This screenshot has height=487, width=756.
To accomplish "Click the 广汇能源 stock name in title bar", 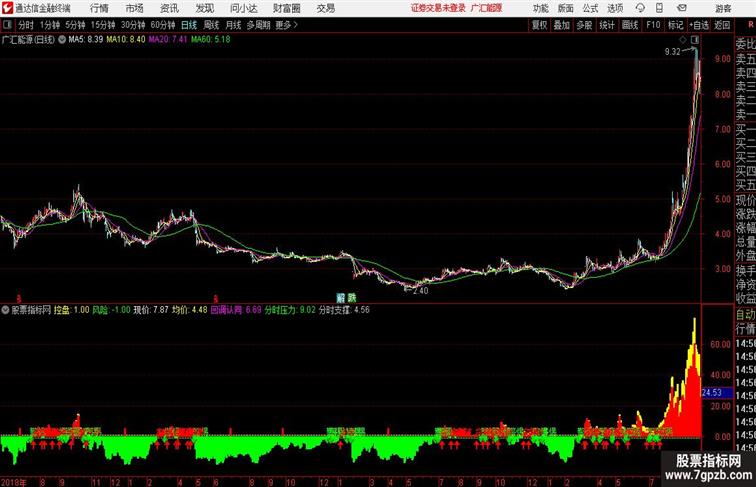I will click(x=486, y=8).
